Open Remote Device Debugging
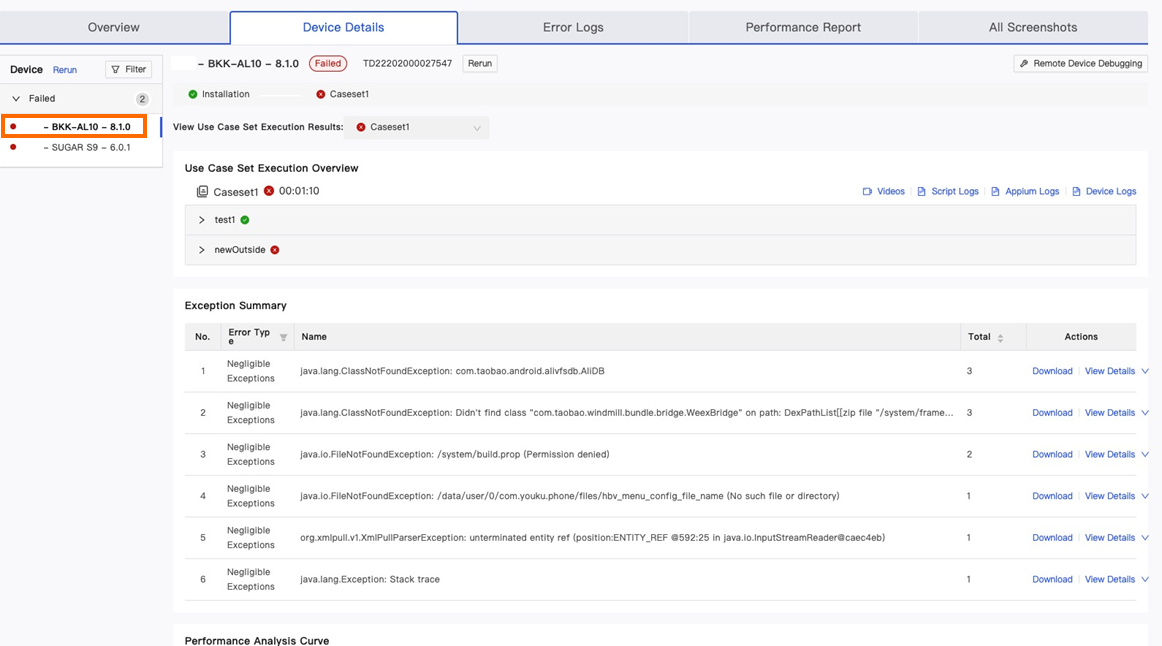The image size is (1162, 646). [1080, 64]
